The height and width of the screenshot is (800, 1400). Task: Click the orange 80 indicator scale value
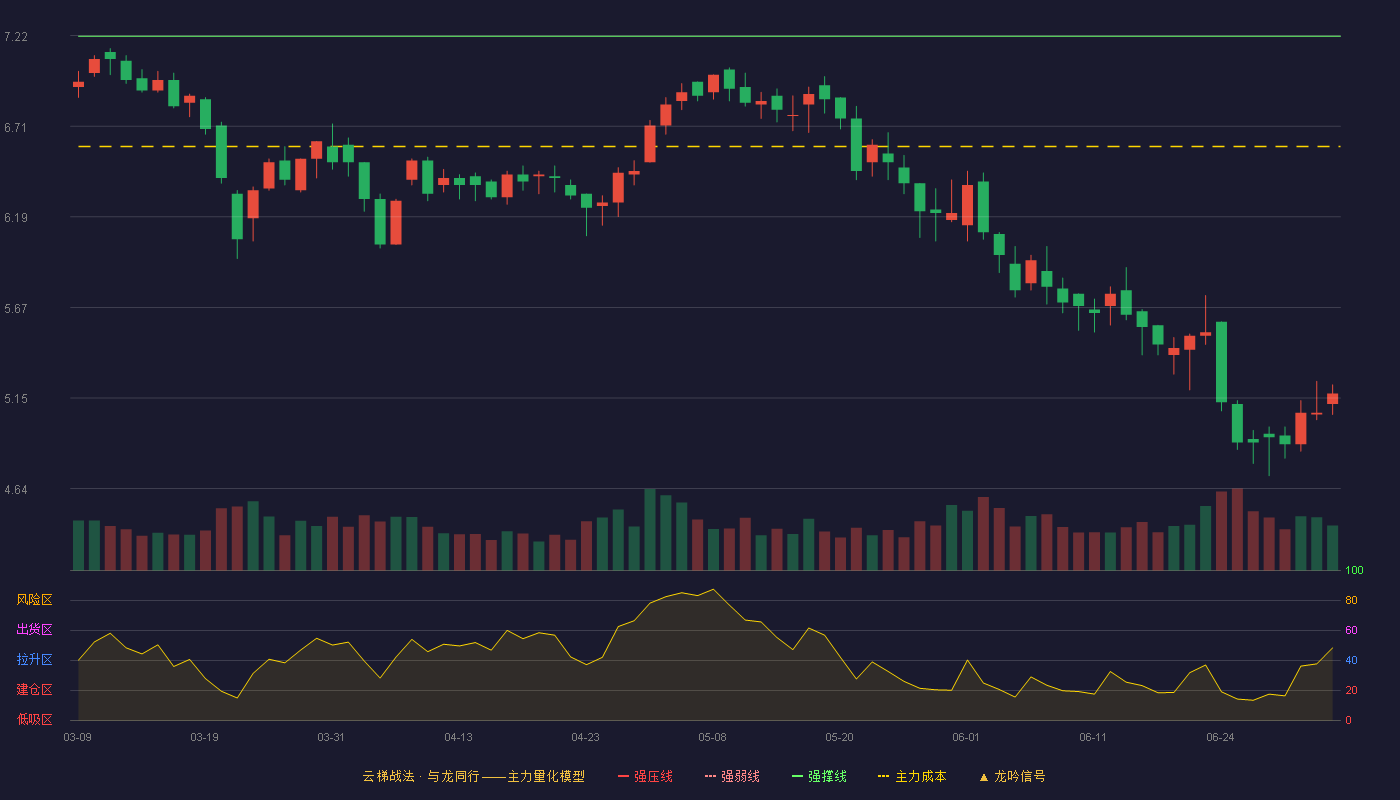pos(1351,600)
